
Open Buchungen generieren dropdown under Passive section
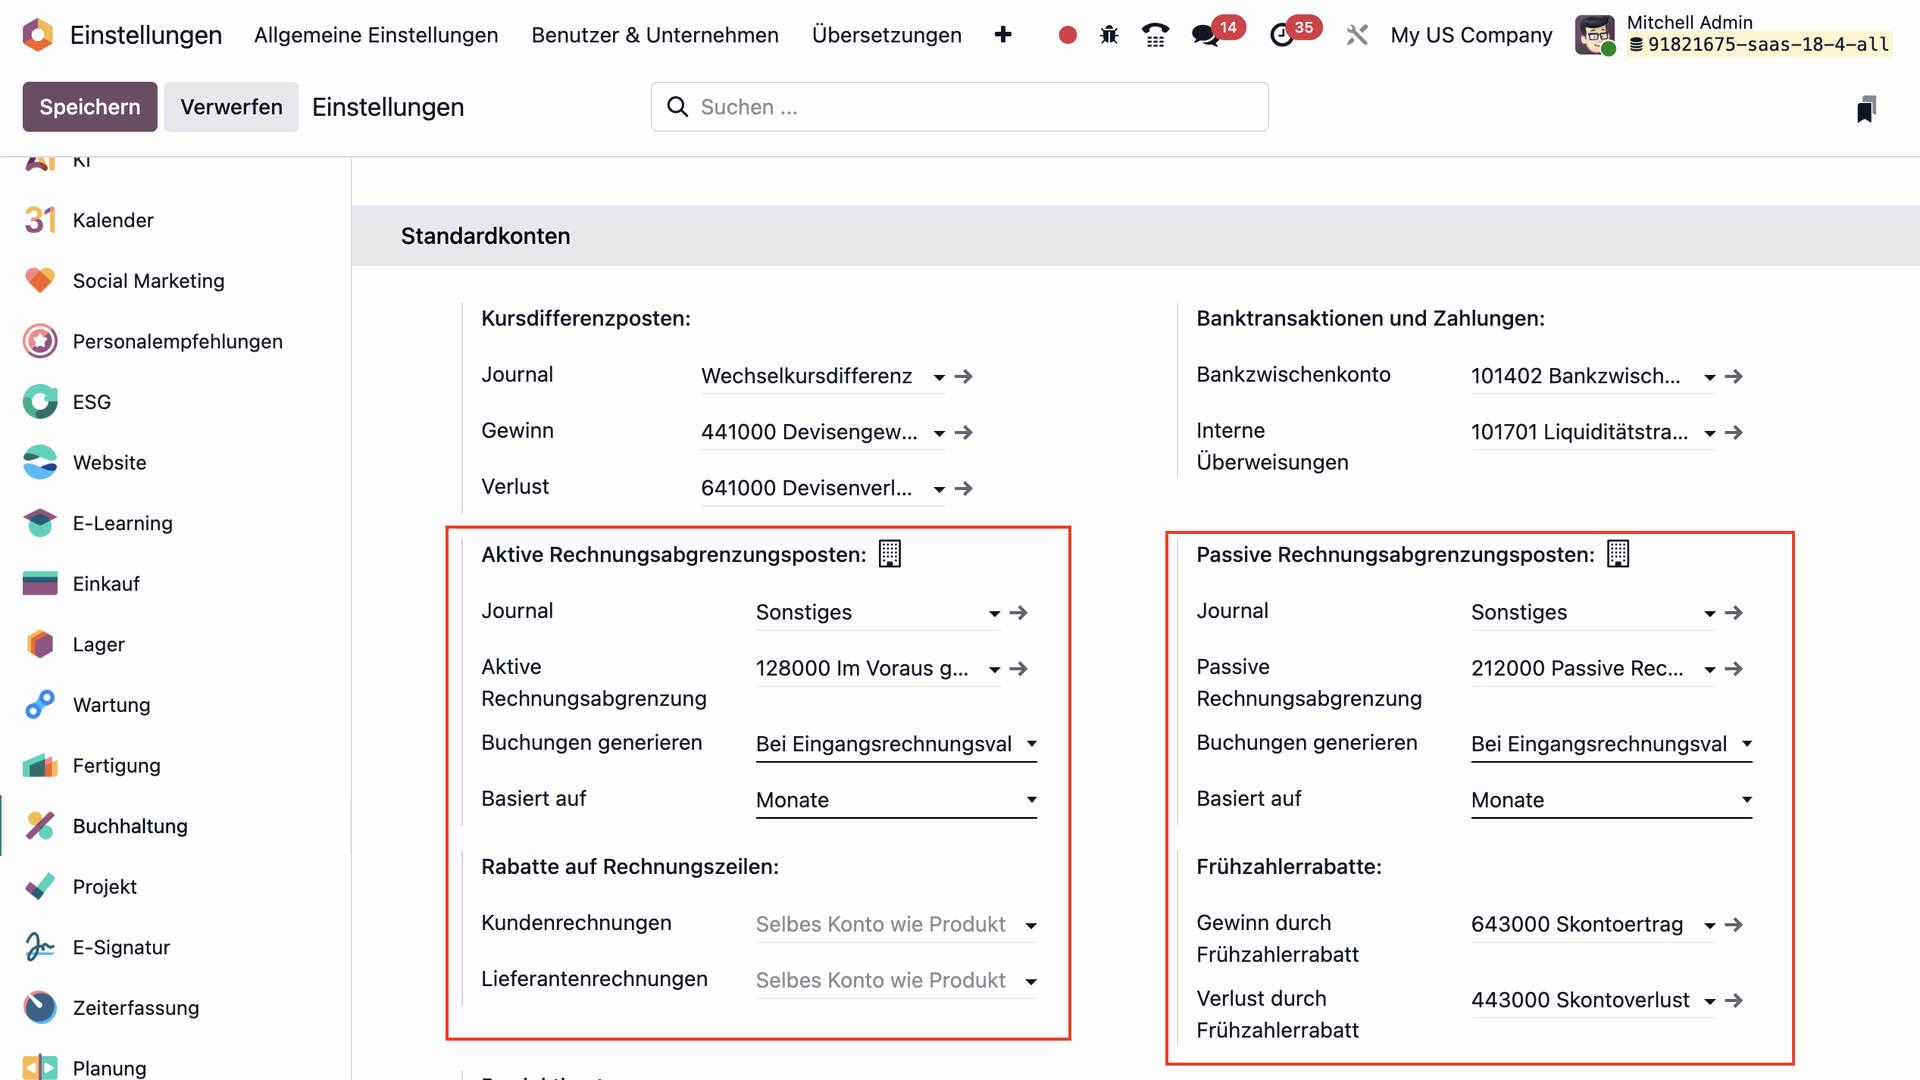[1610, 744]
